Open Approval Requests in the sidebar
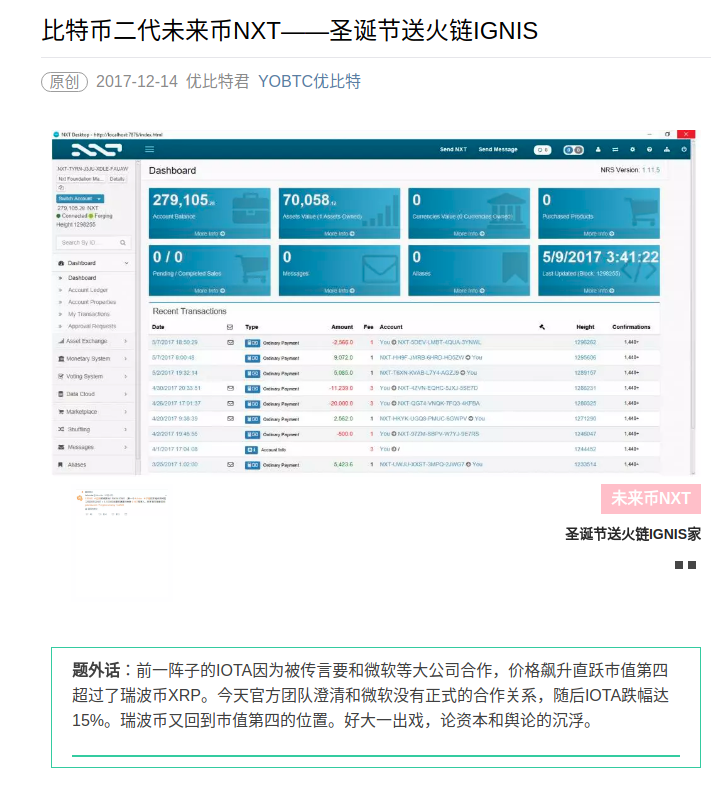This screenshot has width=711, height=799. click(92, 326)
